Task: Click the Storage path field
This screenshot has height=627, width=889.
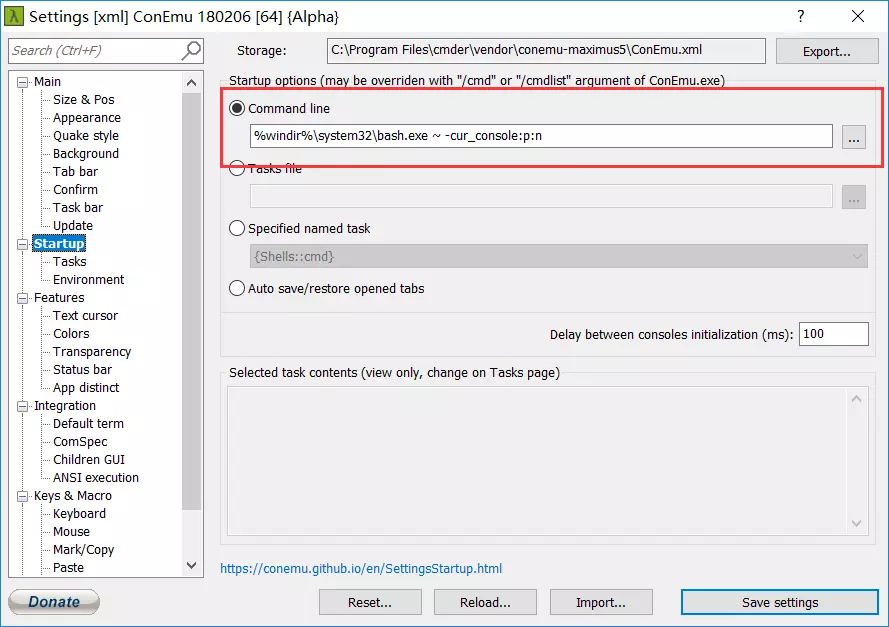Action: click(546, 51)
